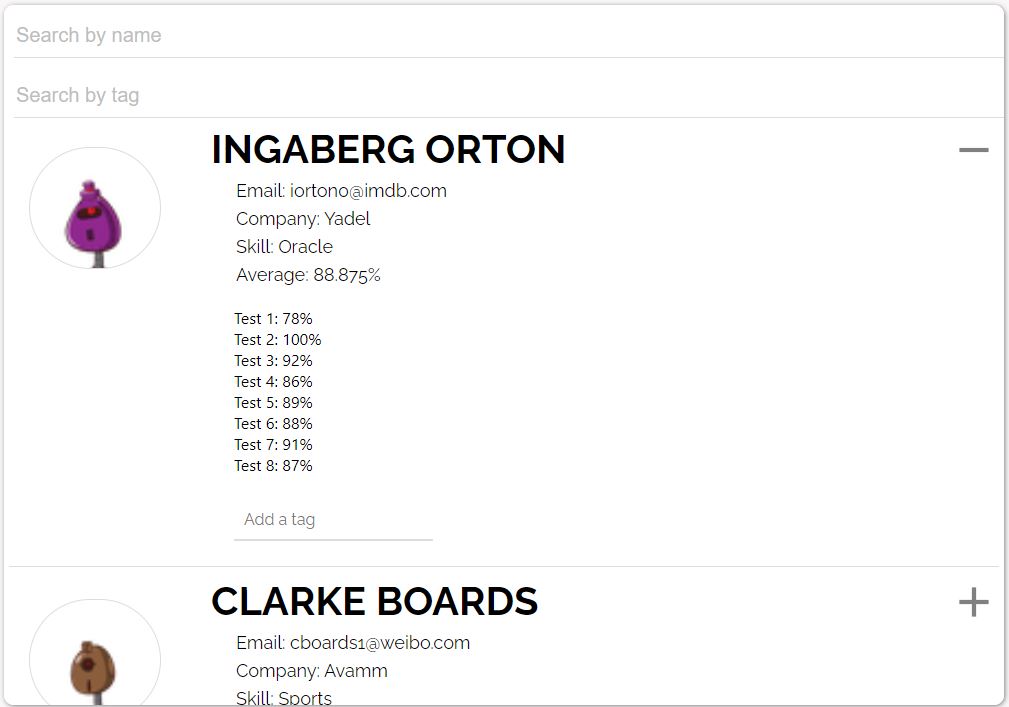1009x707 pixels.
Task: Click the Skill: Oracle line
Action: coord(284,247)
